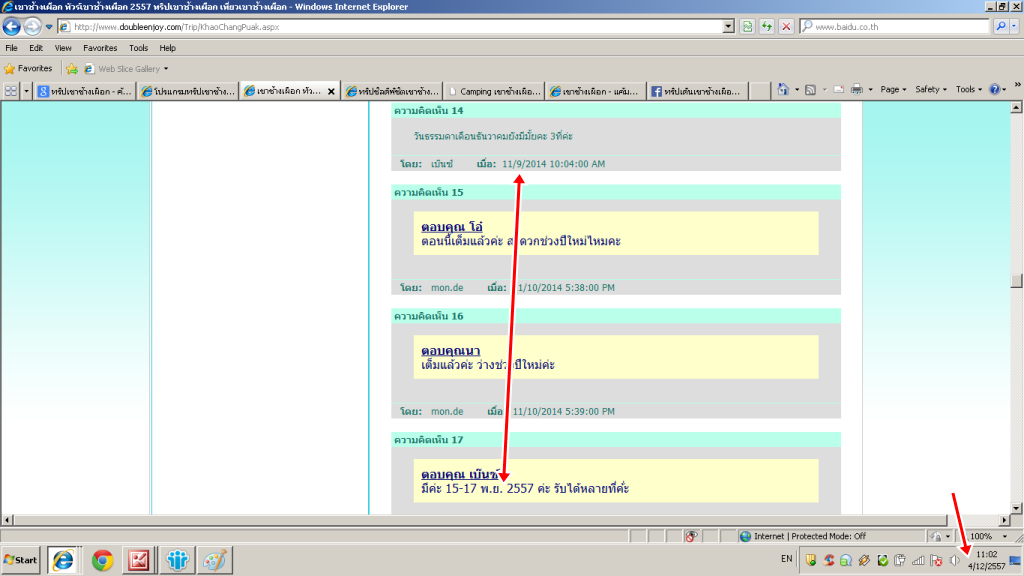Switch to the Google search tab
This screenshot has height=576, width=1024.
point(84,91)
